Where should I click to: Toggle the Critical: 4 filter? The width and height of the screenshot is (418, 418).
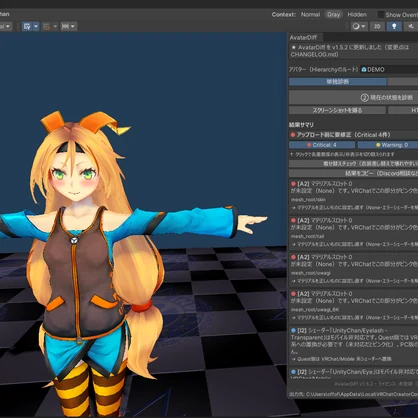pyautogui.click(x=322, y=145)
